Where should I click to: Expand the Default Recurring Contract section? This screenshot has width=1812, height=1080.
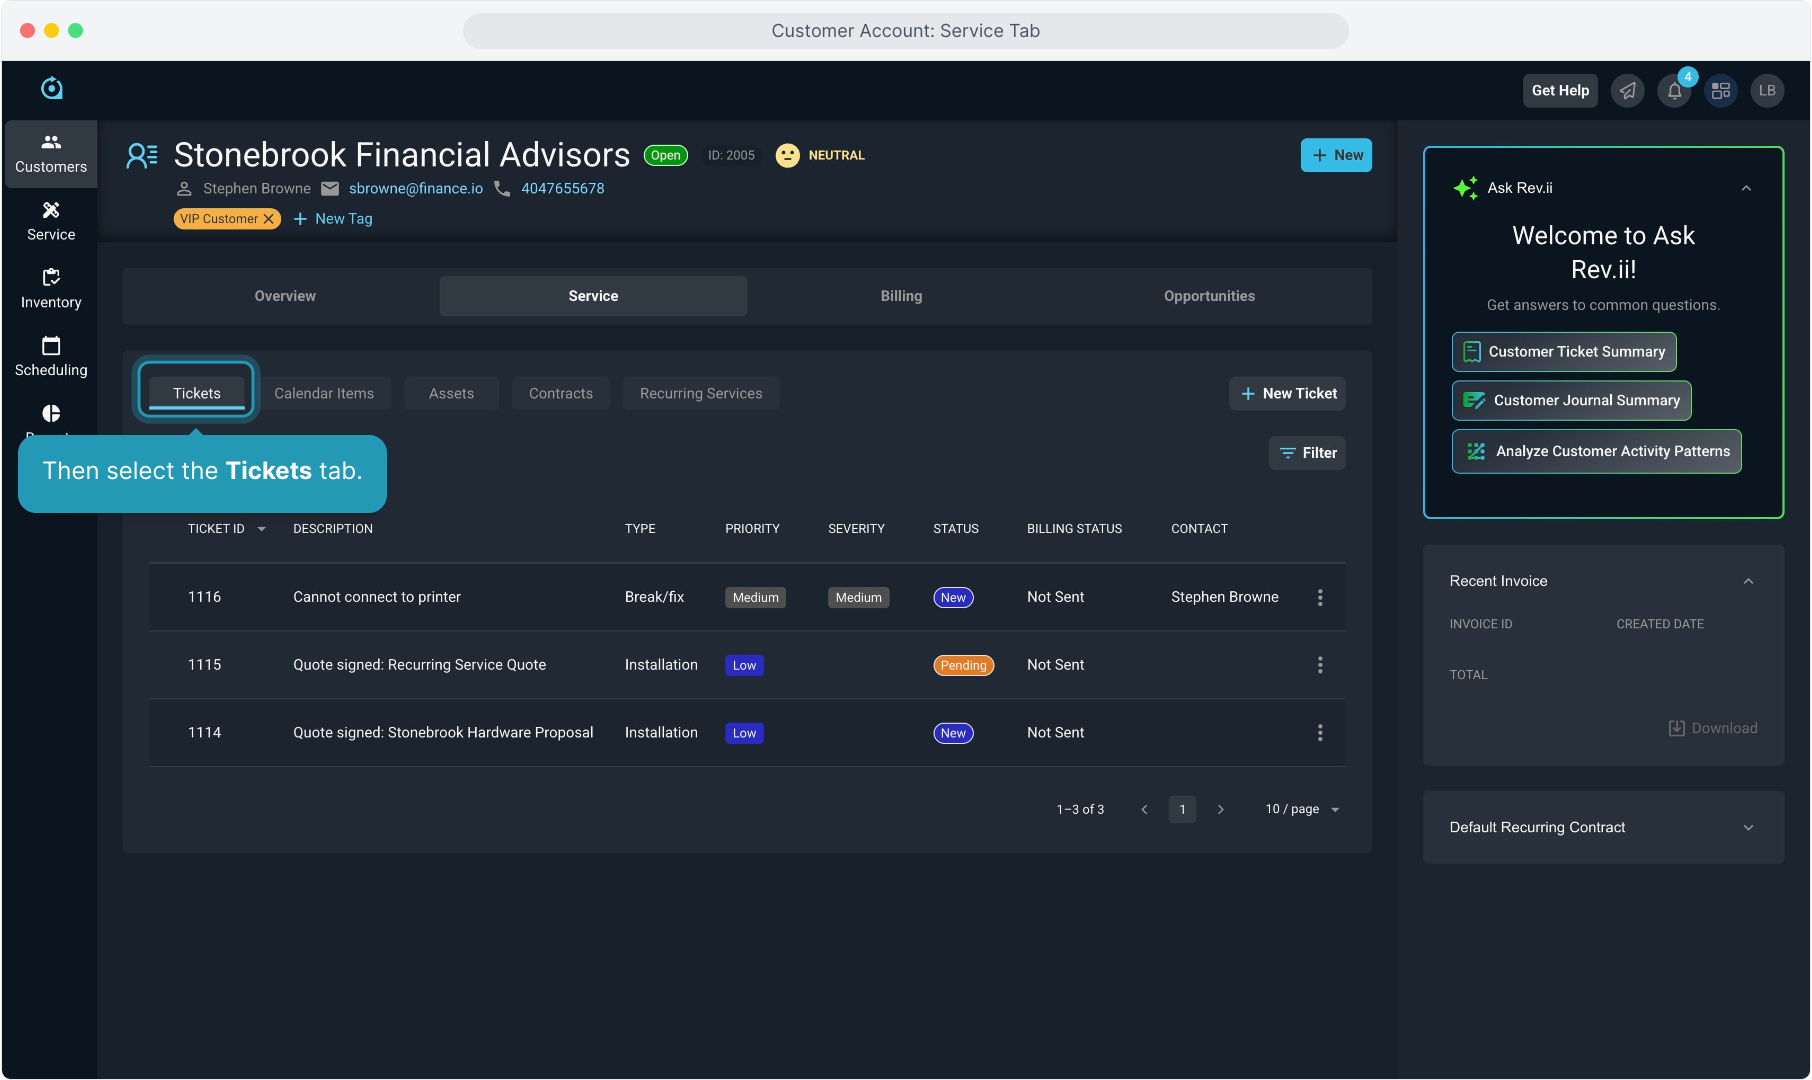1748,828
